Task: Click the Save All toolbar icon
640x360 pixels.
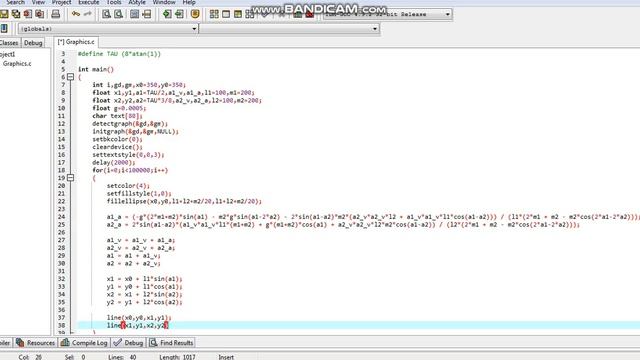Action: [x=16, y=14]
